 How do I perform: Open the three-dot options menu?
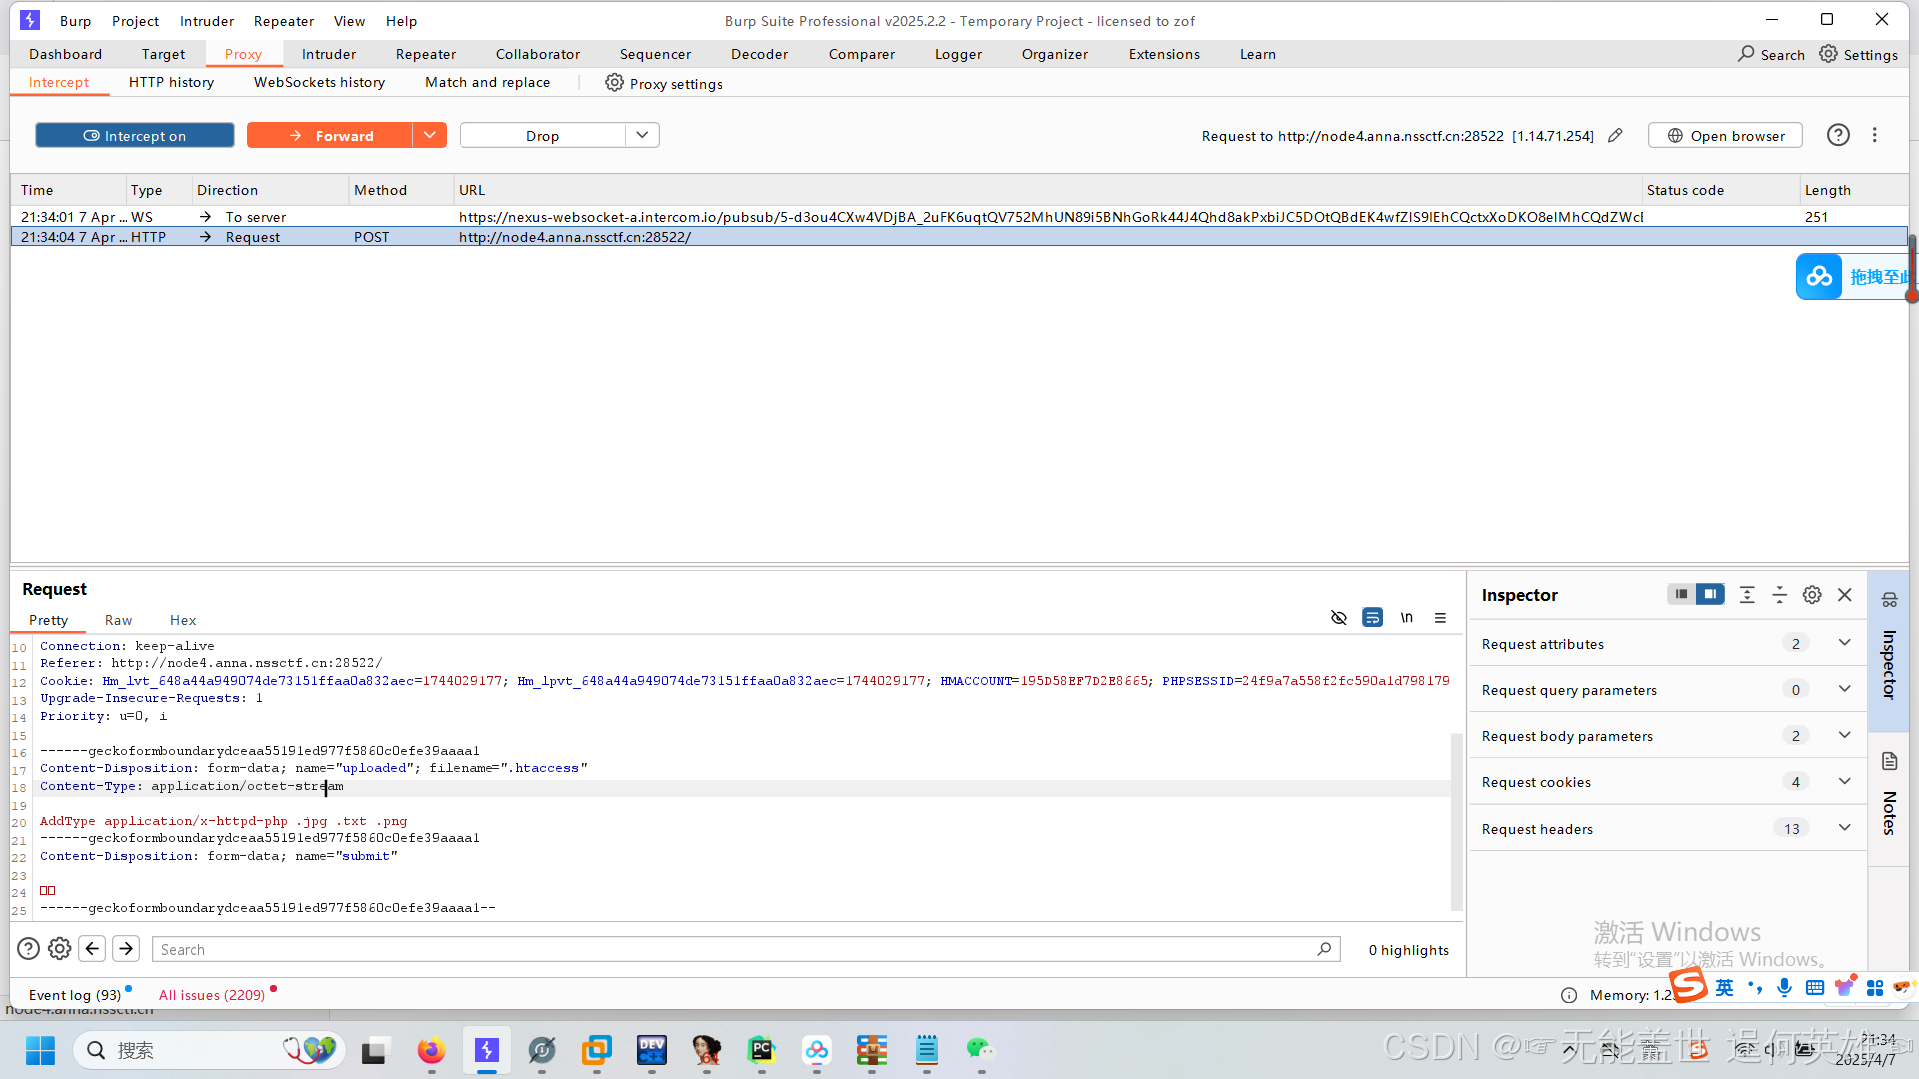[x=1875, y=135]
